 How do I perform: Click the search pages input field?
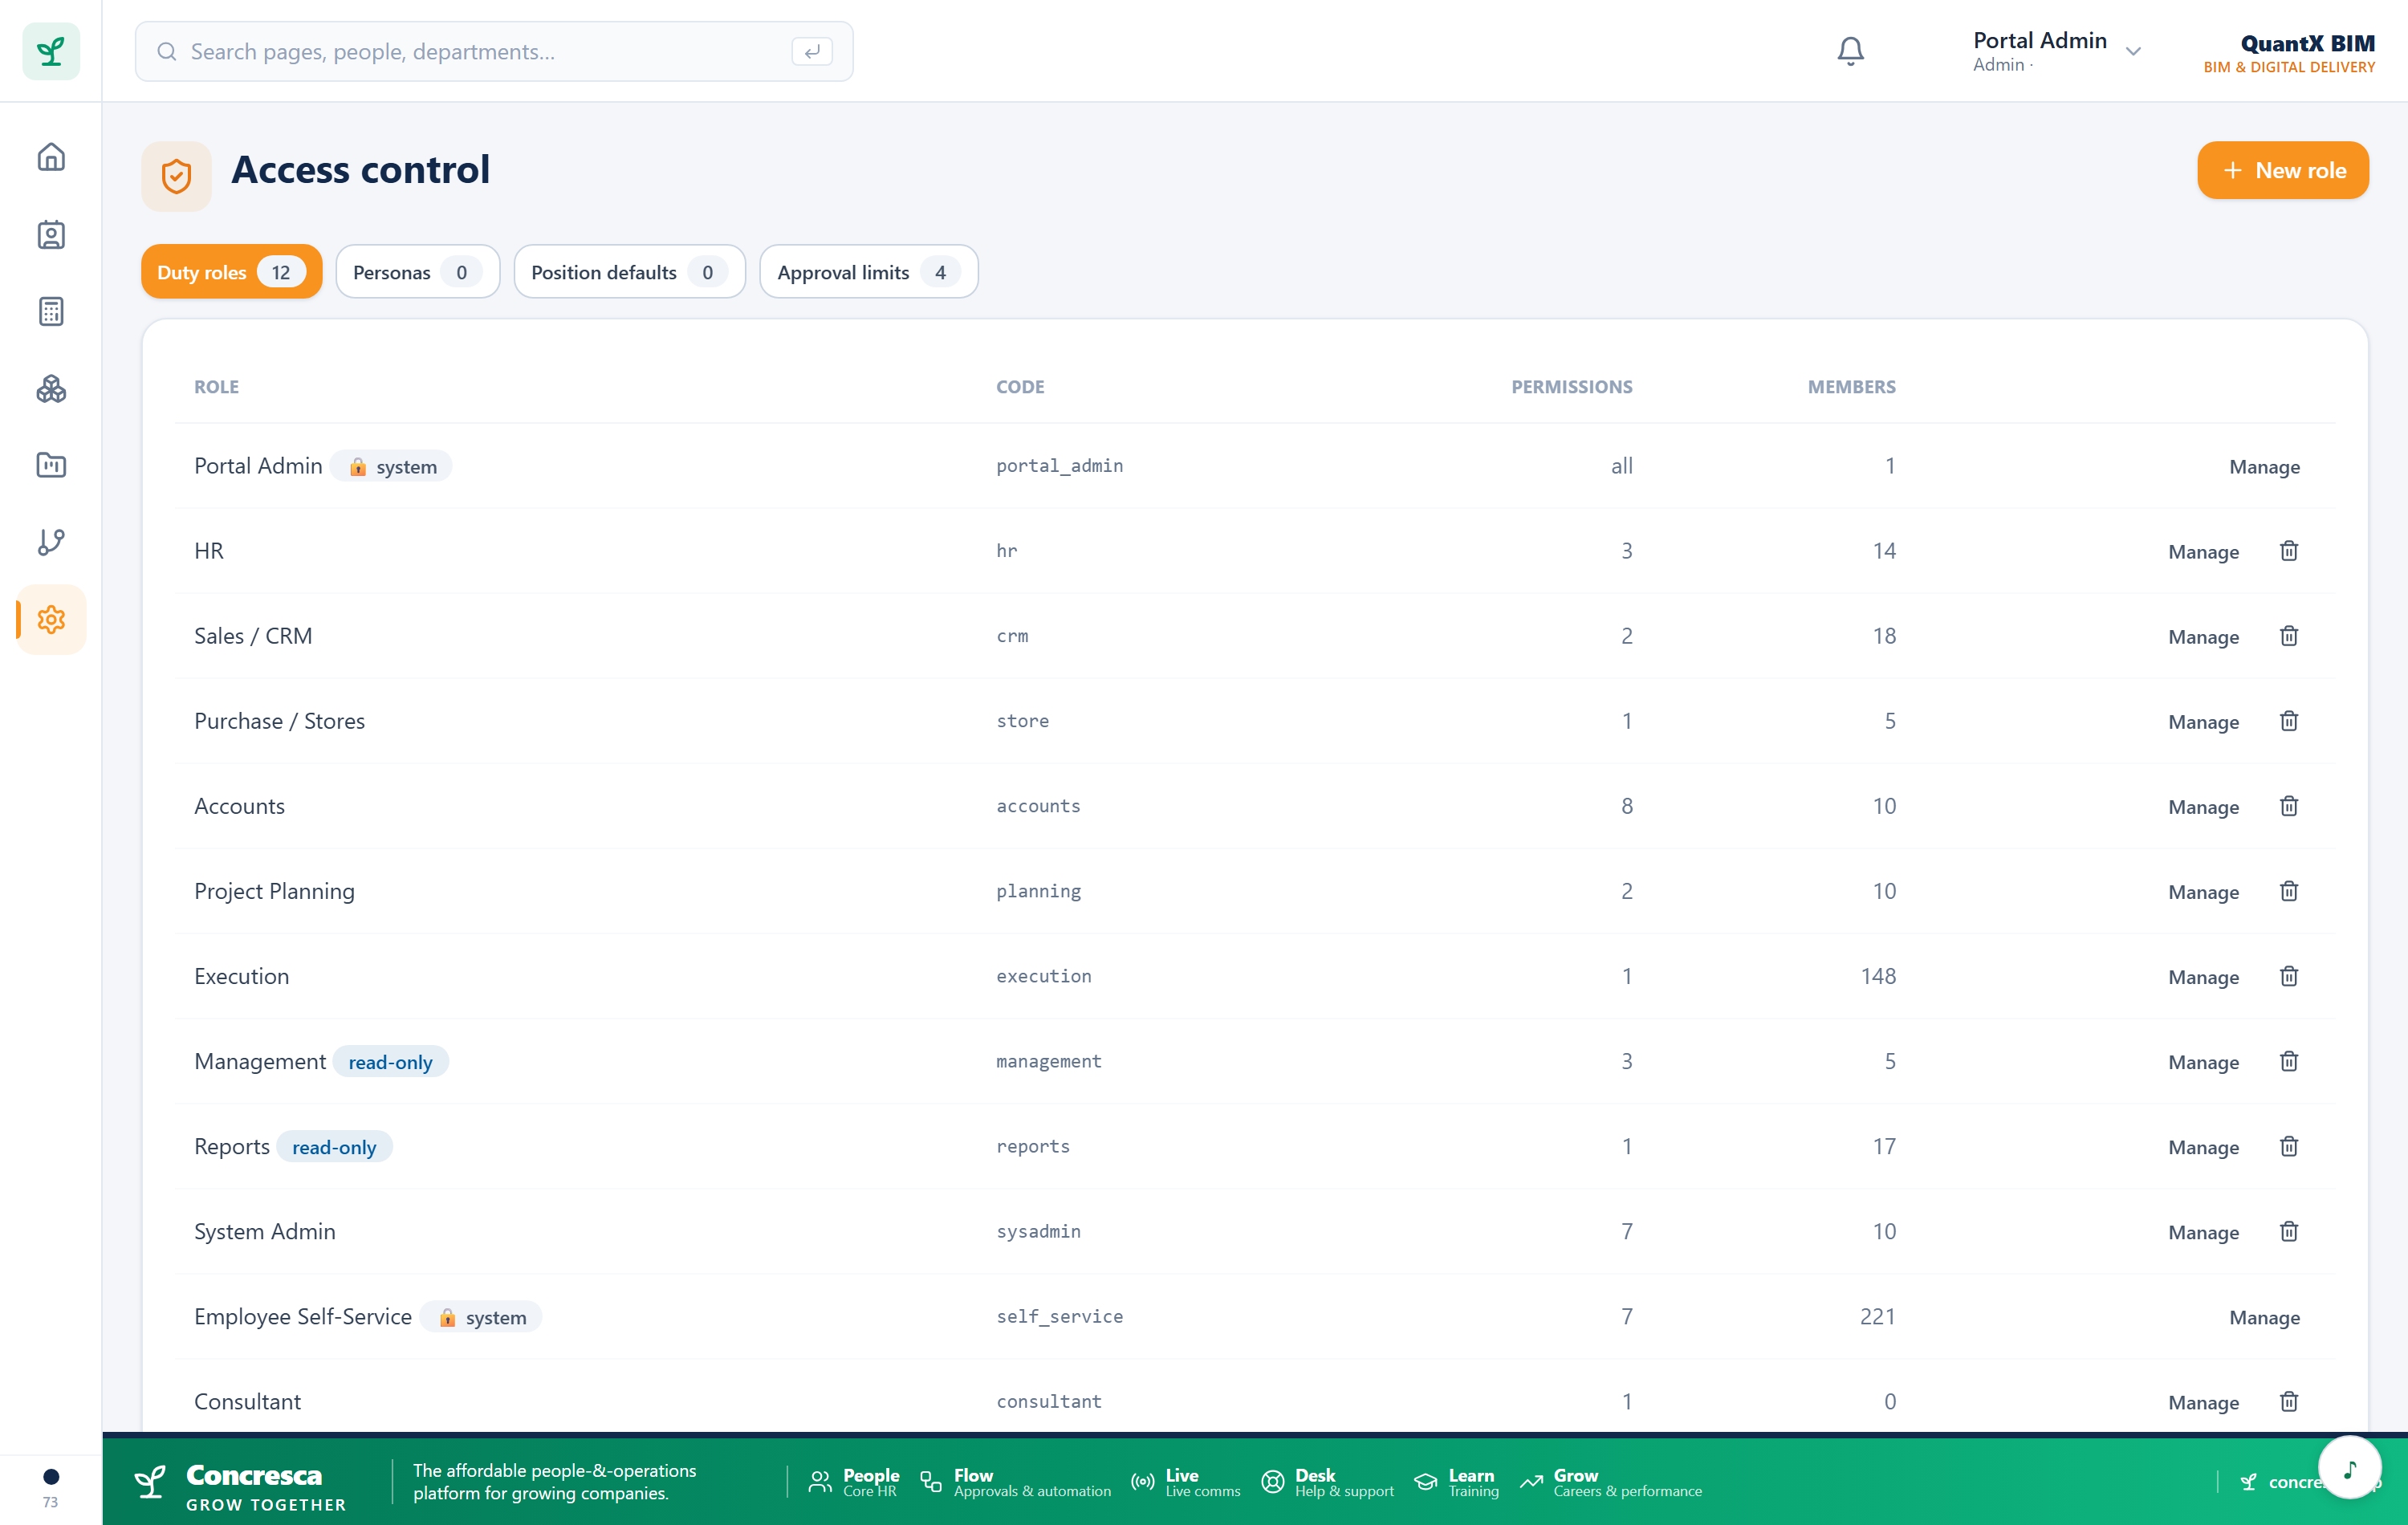(494, 51)
